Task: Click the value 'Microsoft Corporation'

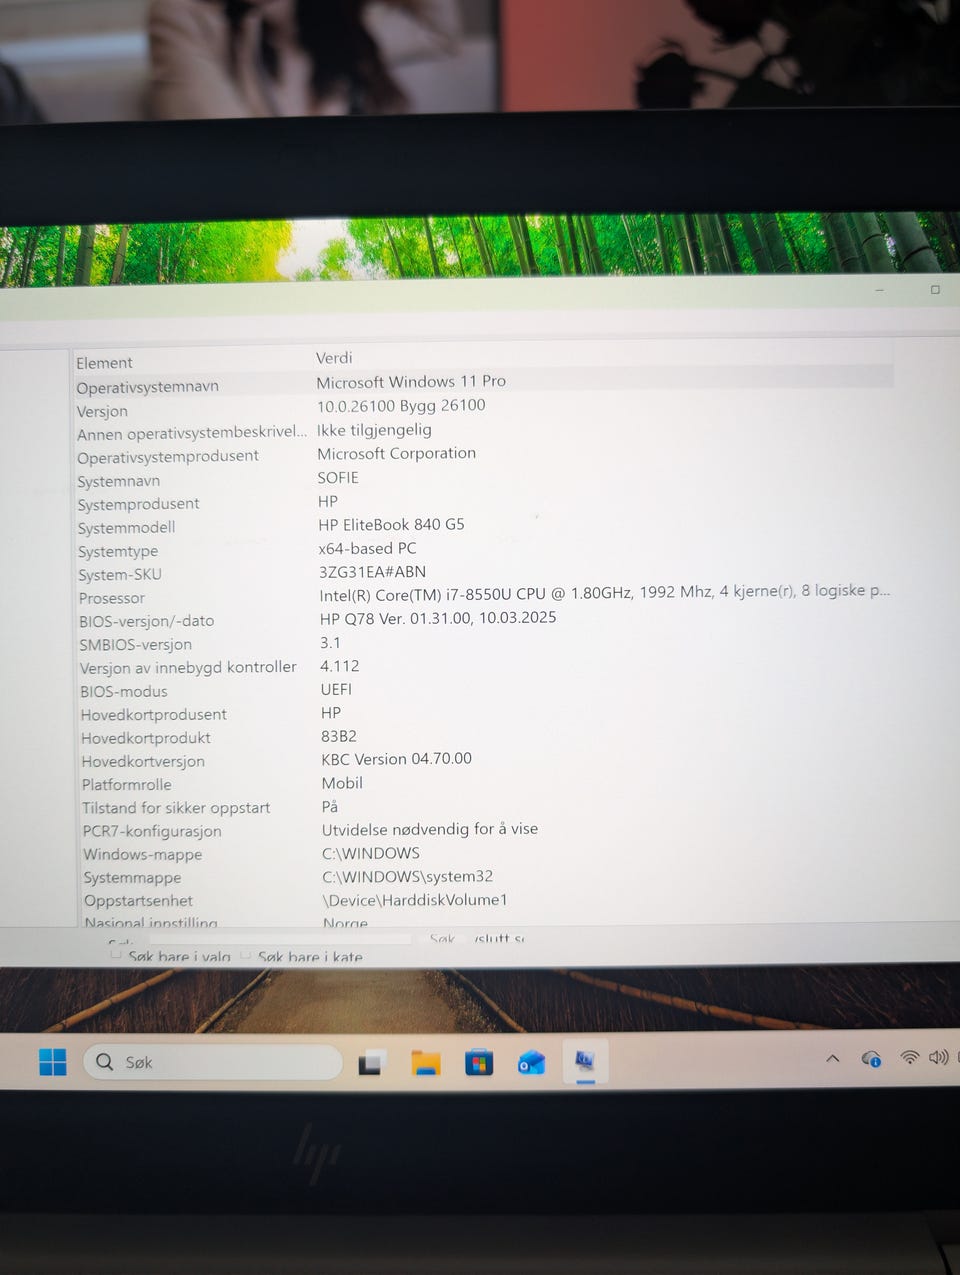Action: tap(396, 453)
